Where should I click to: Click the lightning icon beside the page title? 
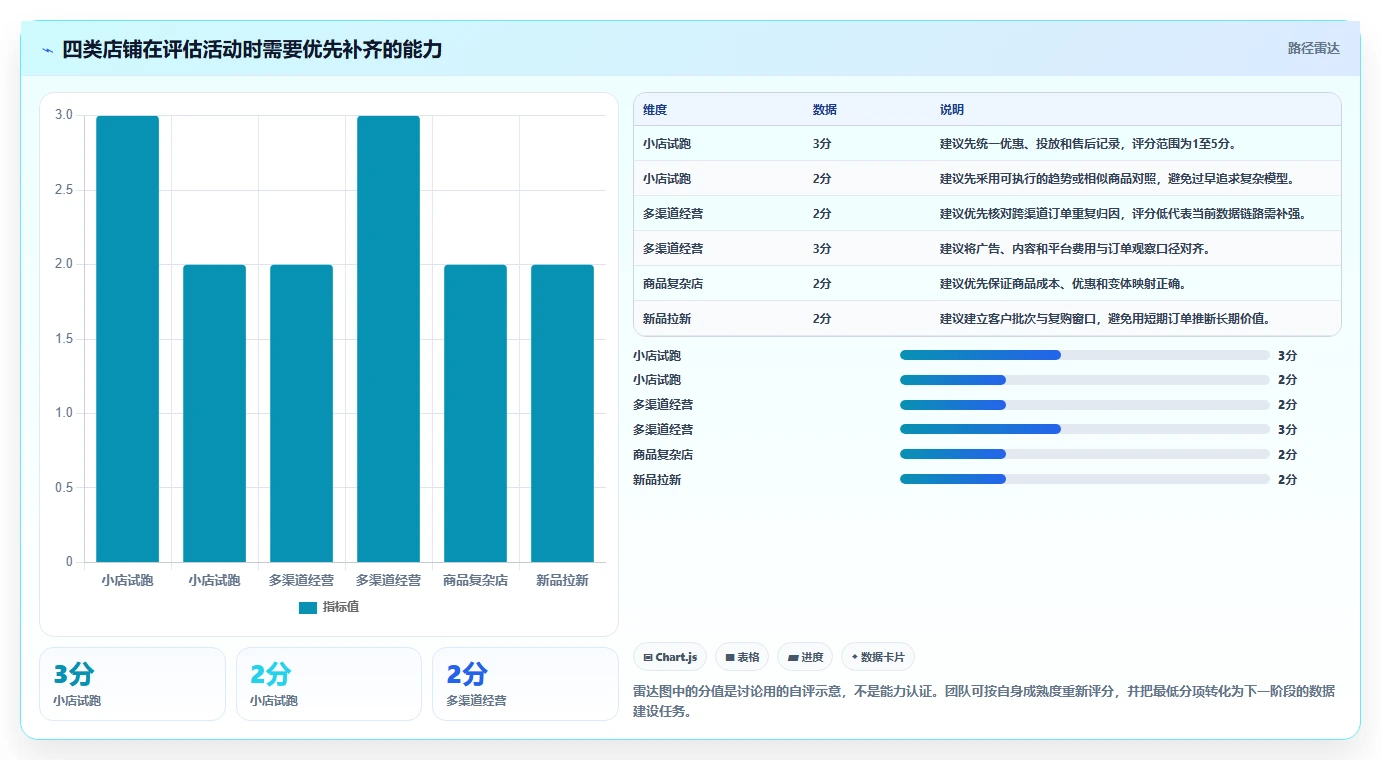pos(47,50)
